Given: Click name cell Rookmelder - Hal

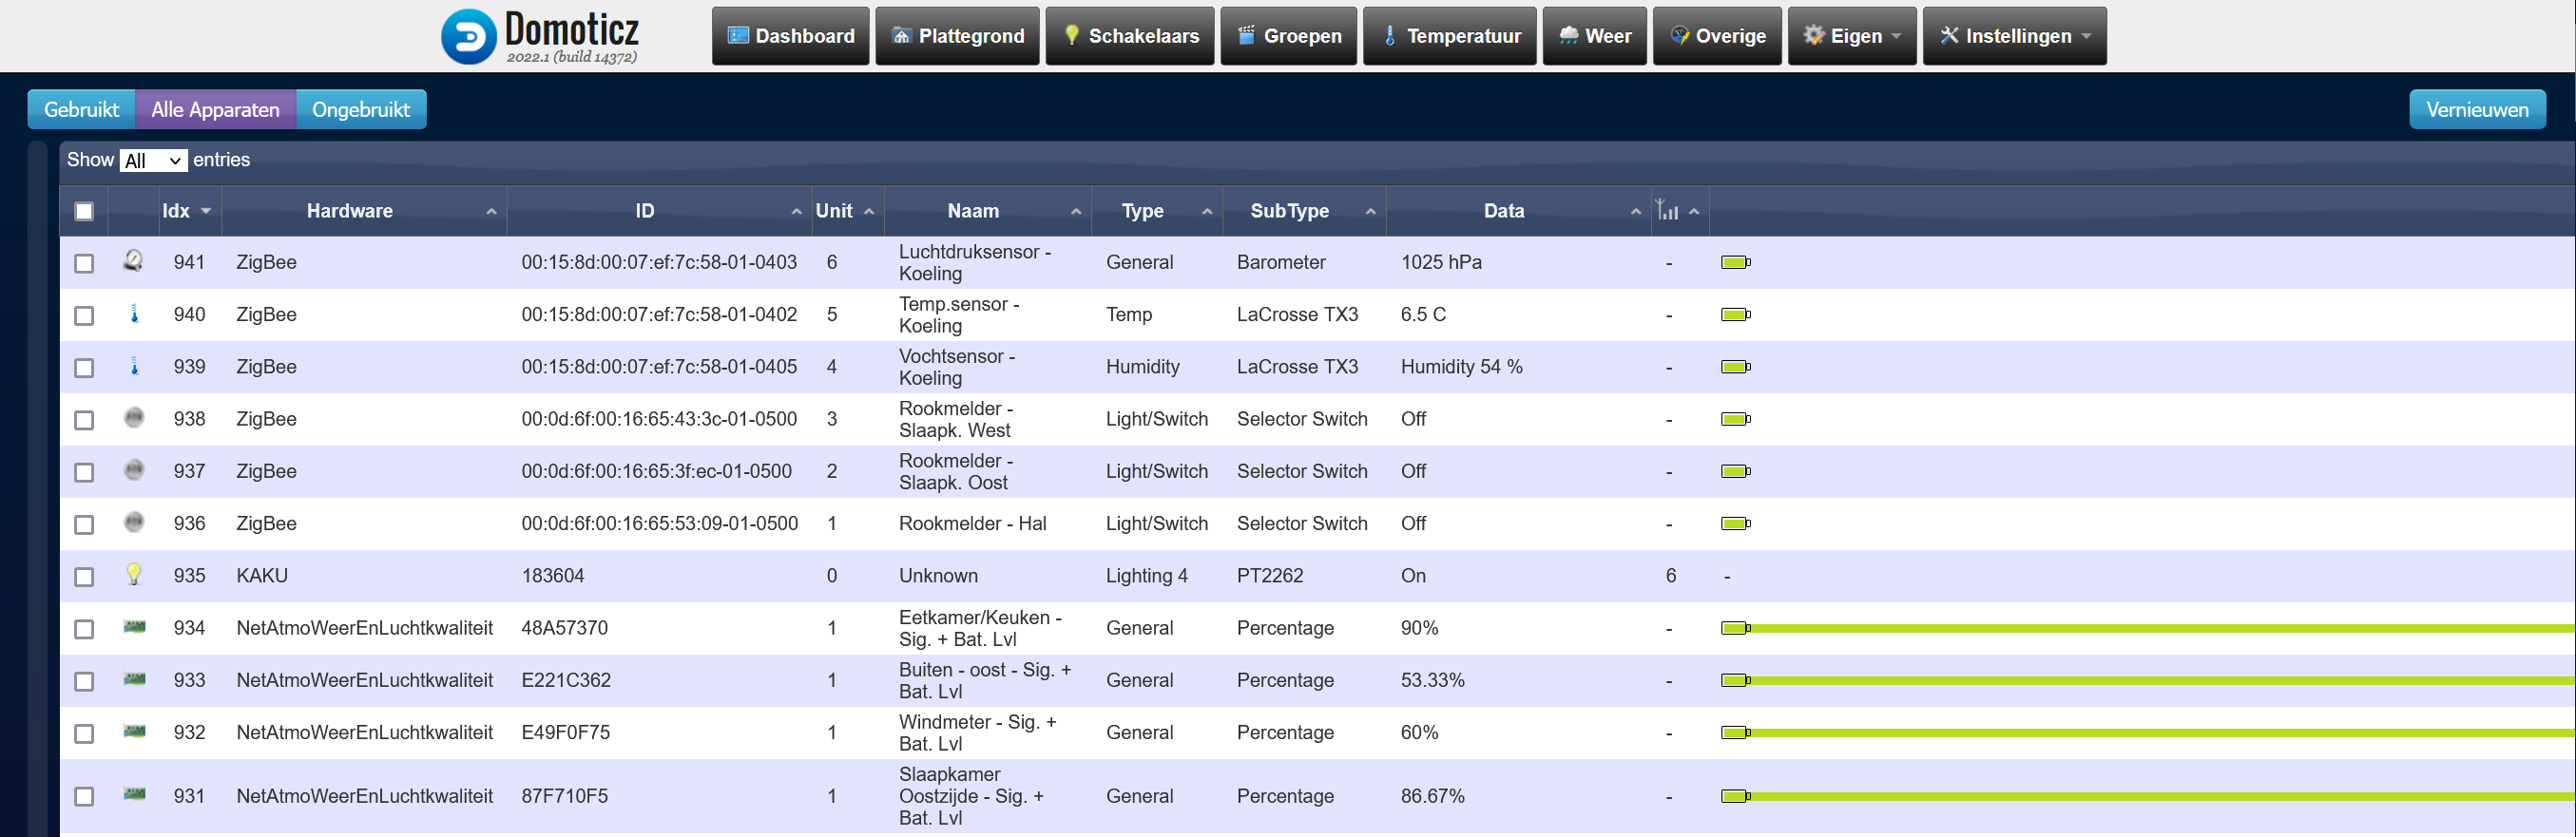Looking at the screenshot, I should click(972, 523).
